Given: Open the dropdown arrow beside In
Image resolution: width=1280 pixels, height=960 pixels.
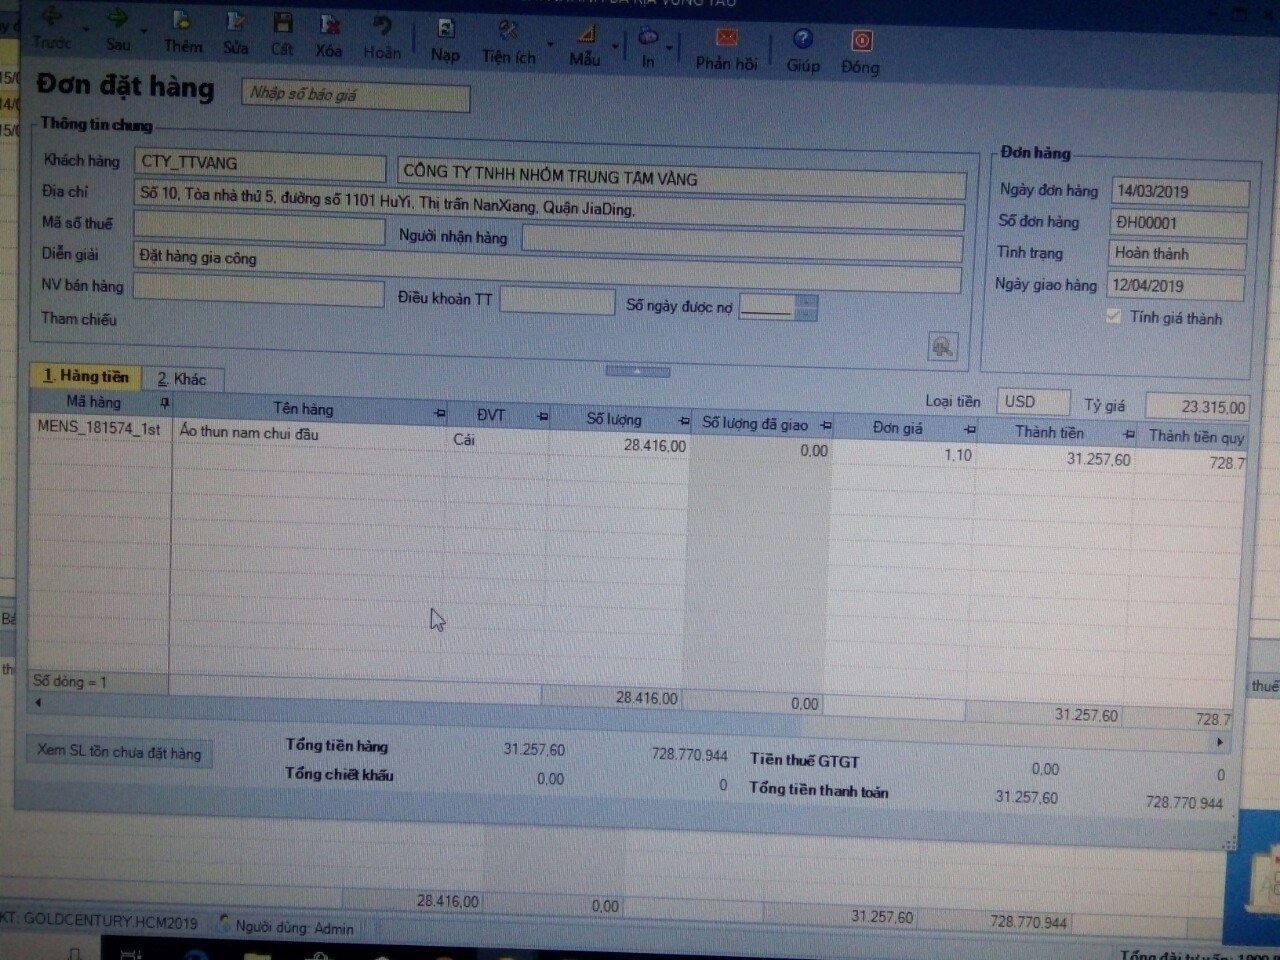Looking at the screenshot, I should 669,47.
